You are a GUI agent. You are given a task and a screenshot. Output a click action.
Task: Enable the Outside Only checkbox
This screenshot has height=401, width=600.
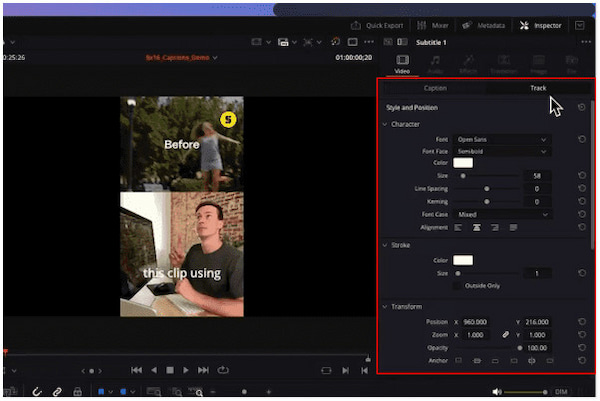(x=458, y=285)
